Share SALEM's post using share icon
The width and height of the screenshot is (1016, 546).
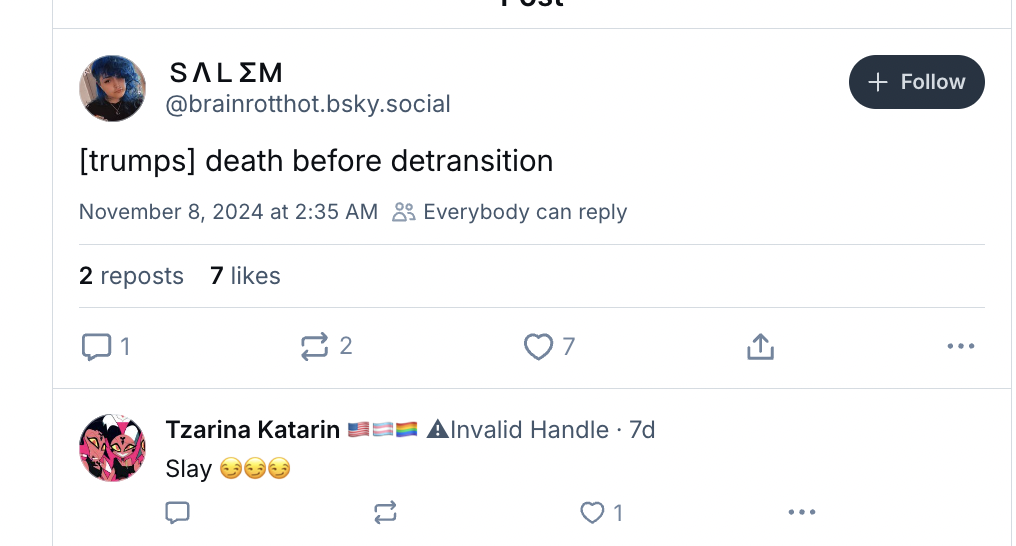(760, 347)
